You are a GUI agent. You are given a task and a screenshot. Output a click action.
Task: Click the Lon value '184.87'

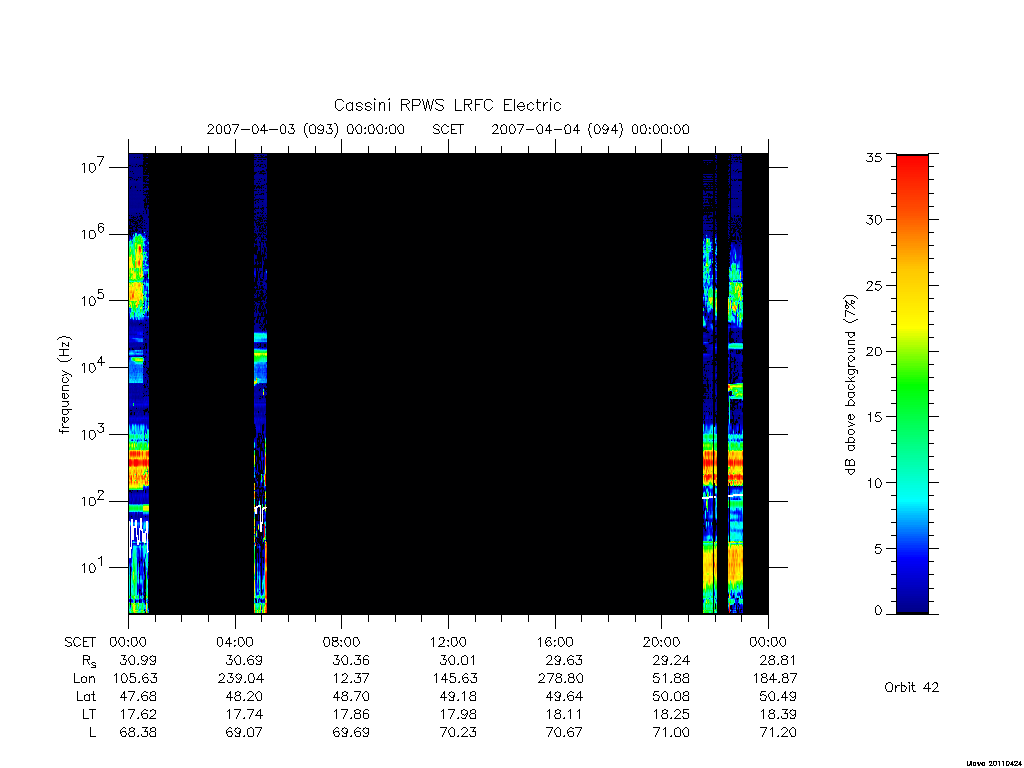click(x=775, y=679)
